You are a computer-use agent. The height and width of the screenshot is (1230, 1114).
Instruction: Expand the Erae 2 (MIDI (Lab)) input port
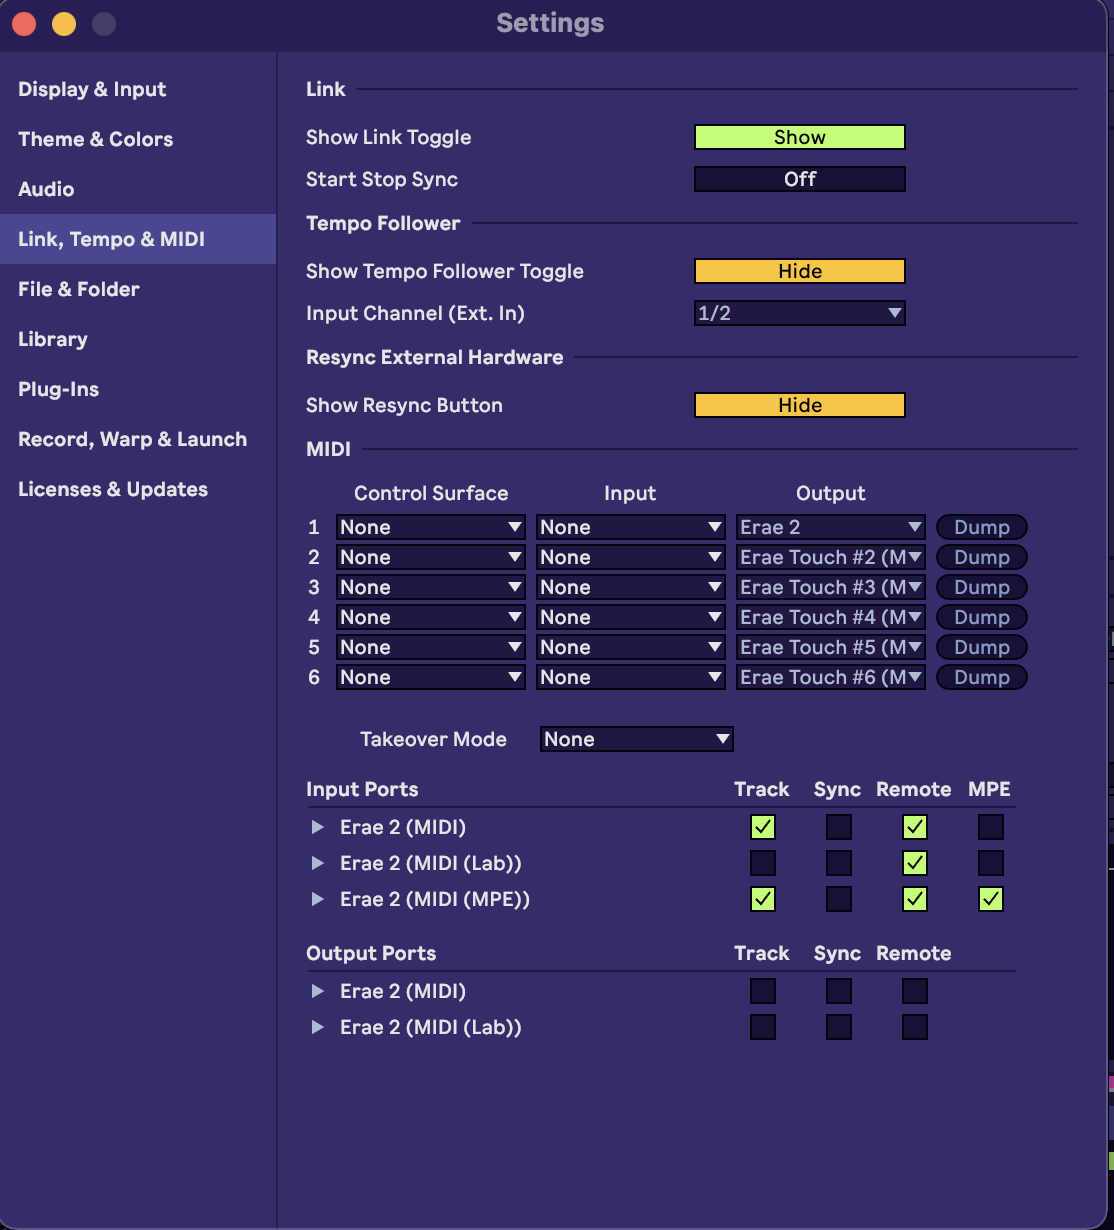tap(318, 863)
